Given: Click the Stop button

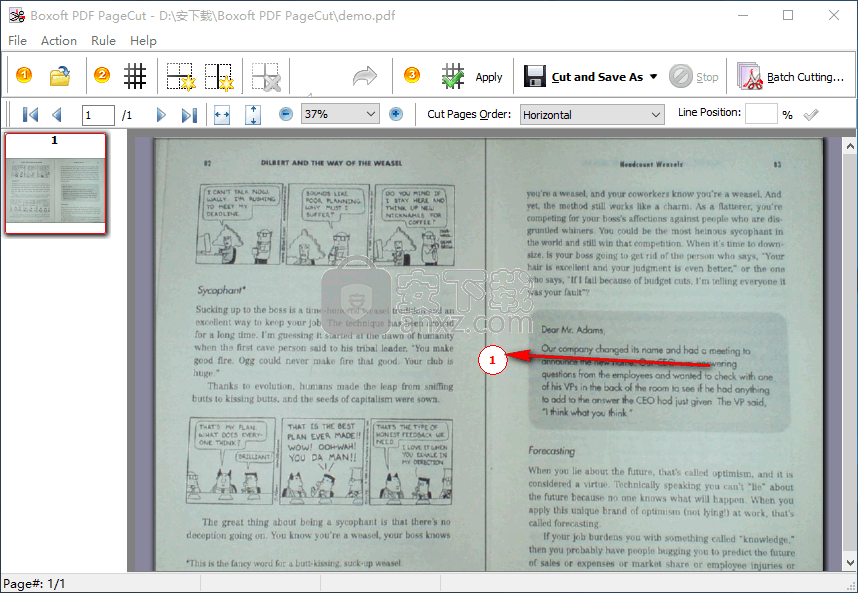Looking at the screenshot, I should pyautogui.click(x=694, y=77).
